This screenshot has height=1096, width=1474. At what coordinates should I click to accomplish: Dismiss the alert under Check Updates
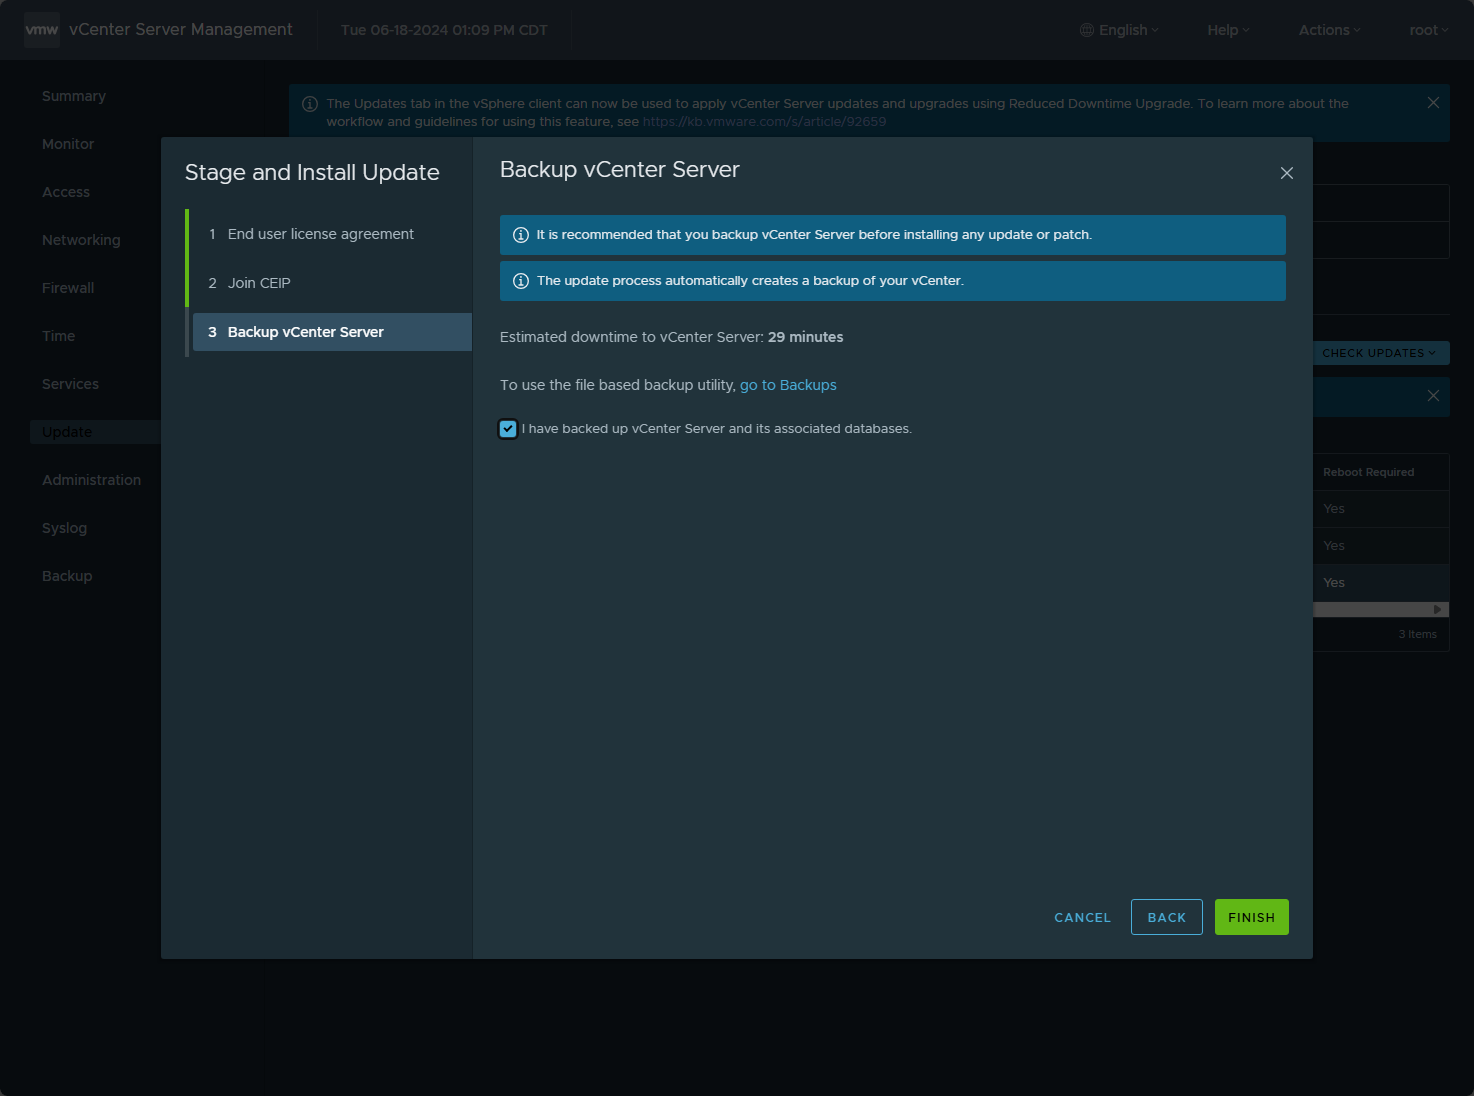click(x=1433, y=396)
